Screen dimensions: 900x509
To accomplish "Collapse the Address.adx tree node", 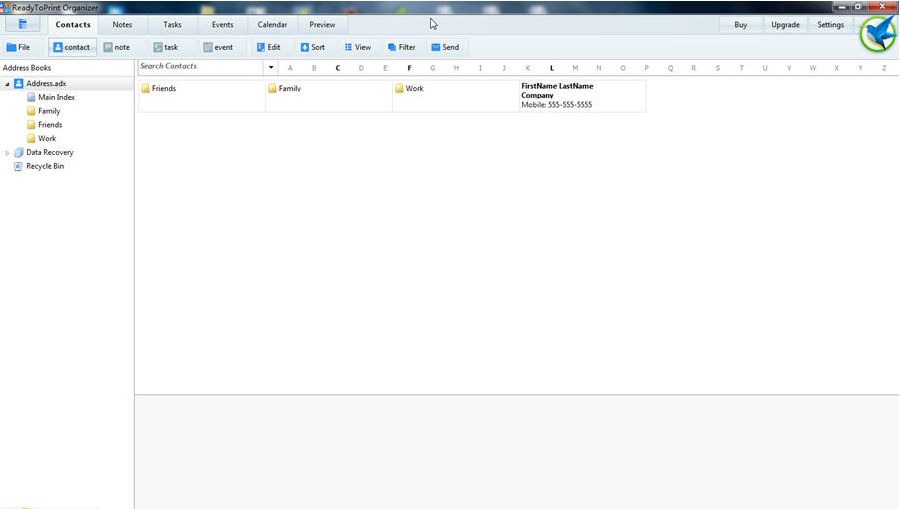I will point(7,84).
